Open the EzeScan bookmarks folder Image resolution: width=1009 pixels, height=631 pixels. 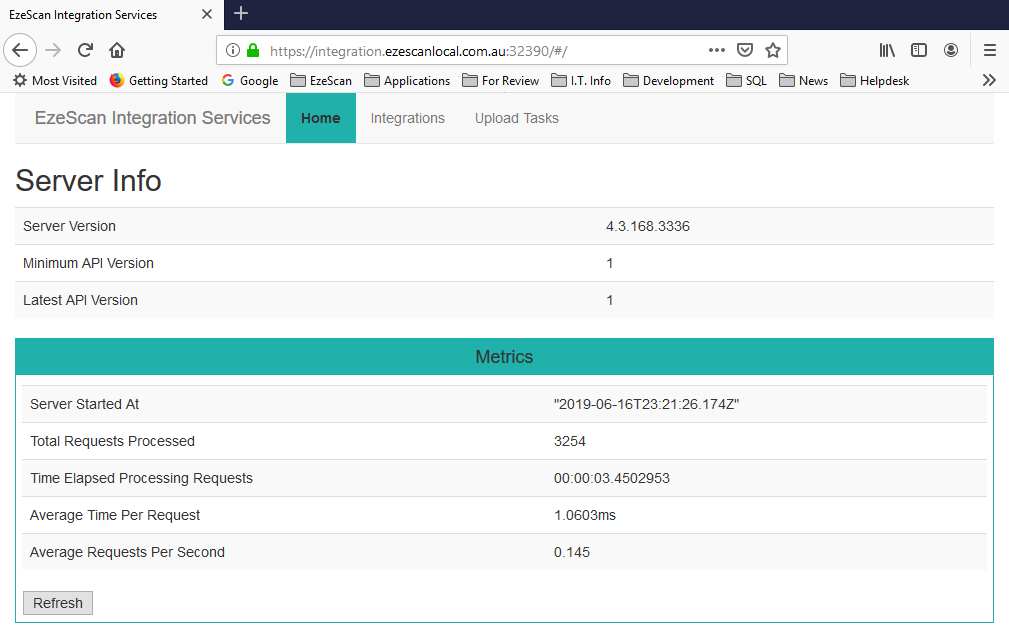321,80
